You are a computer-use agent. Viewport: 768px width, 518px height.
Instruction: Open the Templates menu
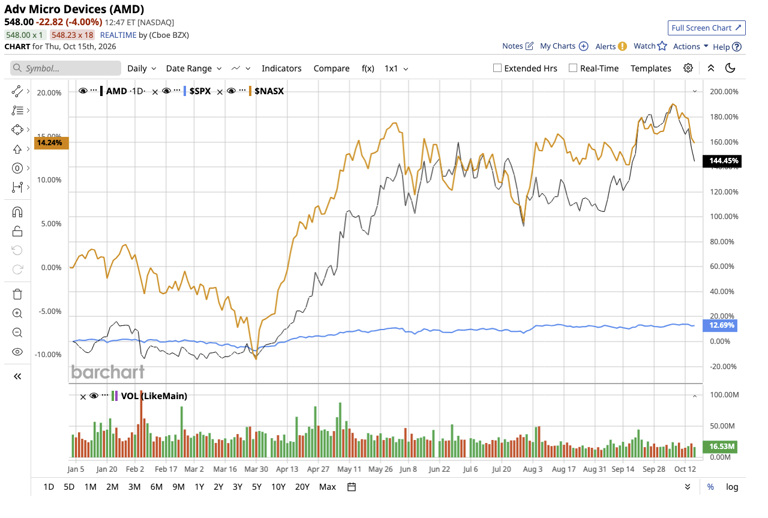[x=650, y=69]
